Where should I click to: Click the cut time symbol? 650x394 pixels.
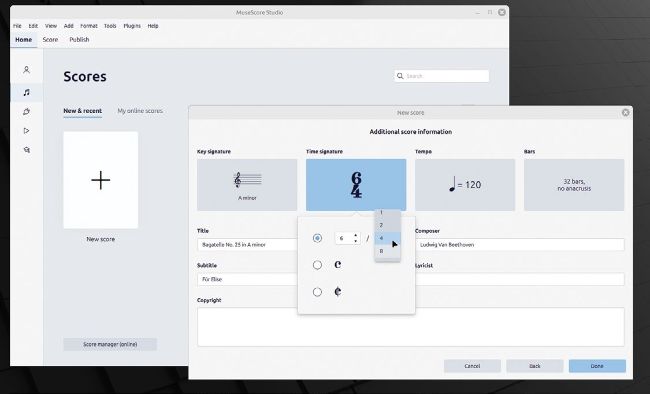point(338,292)
